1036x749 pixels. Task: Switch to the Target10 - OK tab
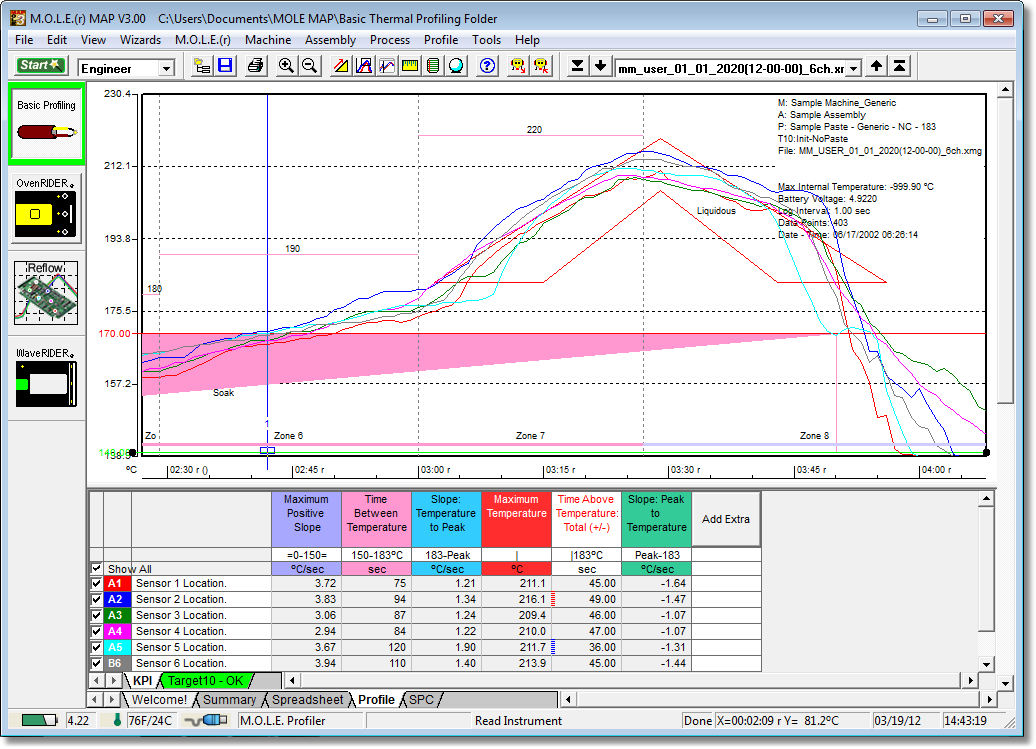click(x=205, y=680)
